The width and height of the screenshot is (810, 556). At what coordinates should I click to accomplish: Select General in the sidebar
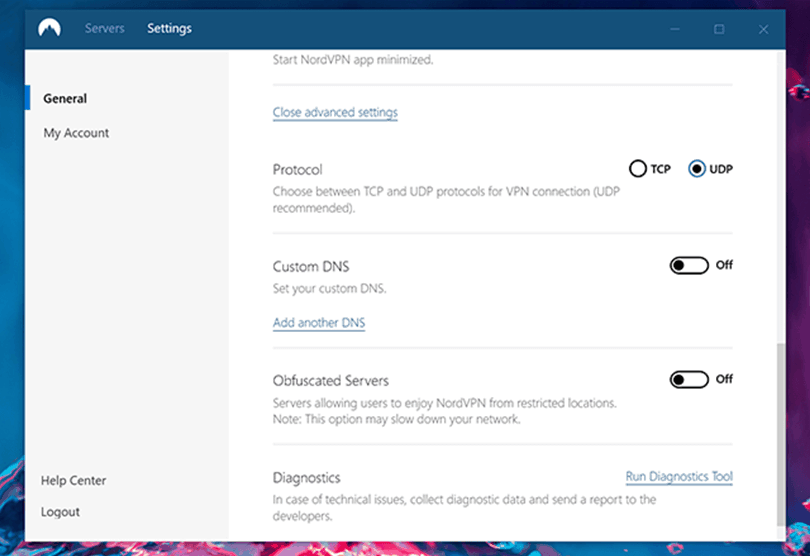point(65,98)
